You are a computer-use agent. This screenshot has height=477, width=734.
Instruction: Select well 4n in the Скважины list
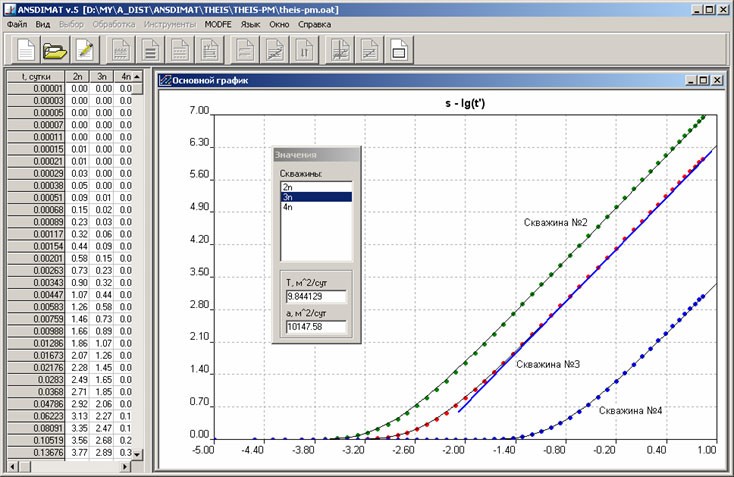[x=315, y=207]
